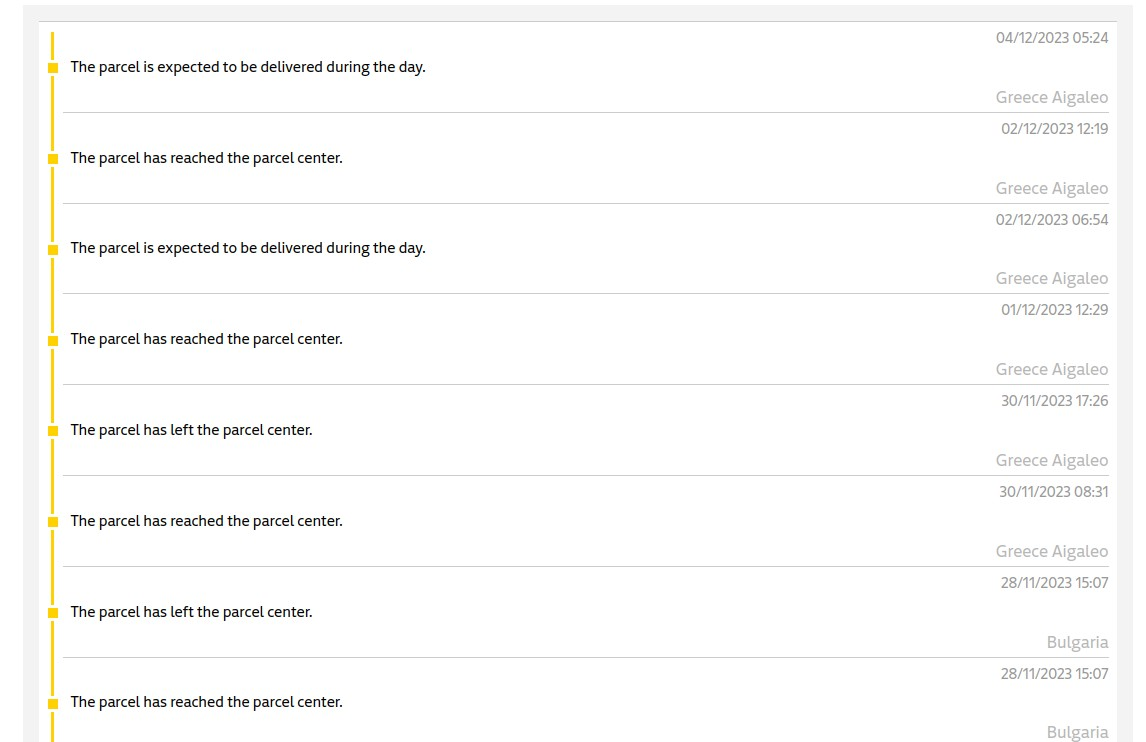Select the marker for the 30/11/2023 08:31 event
This screenshot has height=742, width=1146.
pyautogui.click(x=53, y=521)
